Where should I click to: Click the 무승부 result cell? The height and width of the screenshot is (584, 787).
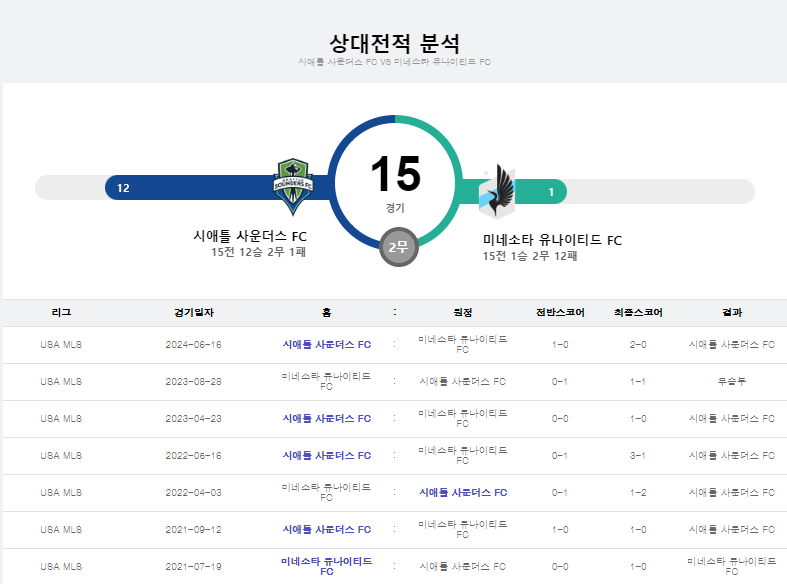pos(732,381)
